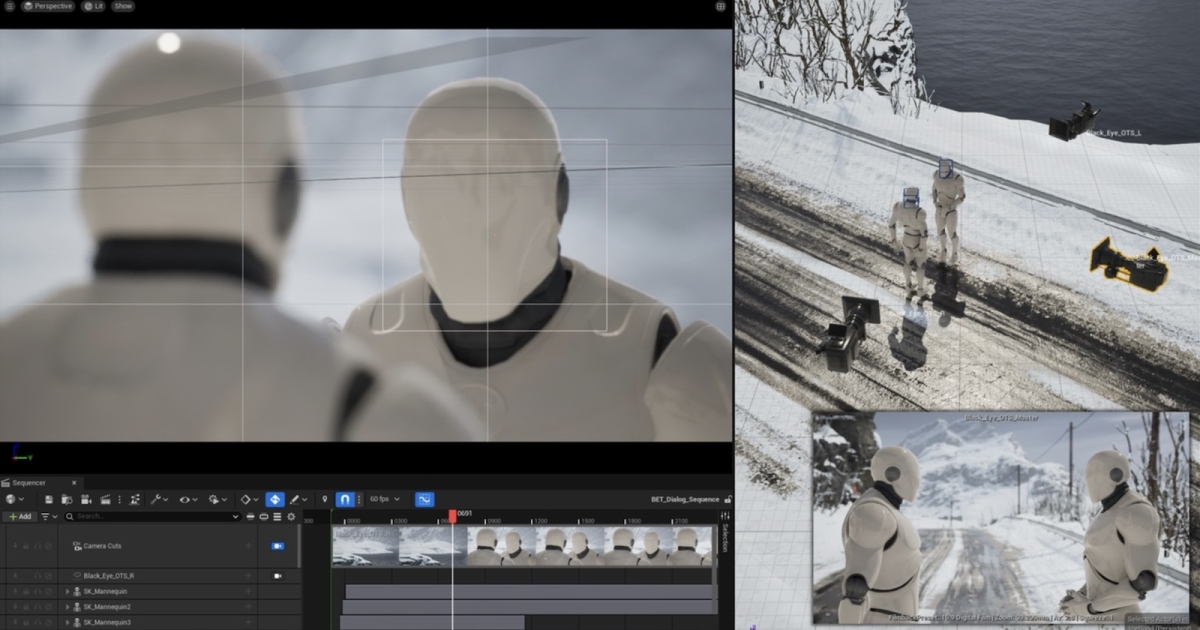This screenshot has height=630, width=1200.
Task: Open the track filter dropdown
Action: point(49,516)
